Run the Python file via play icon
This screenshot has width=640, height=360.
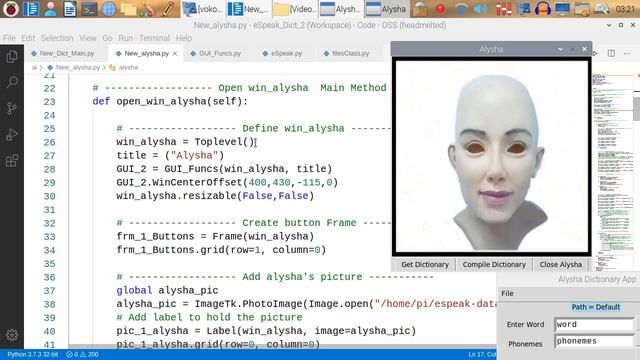tap(595, 53)
